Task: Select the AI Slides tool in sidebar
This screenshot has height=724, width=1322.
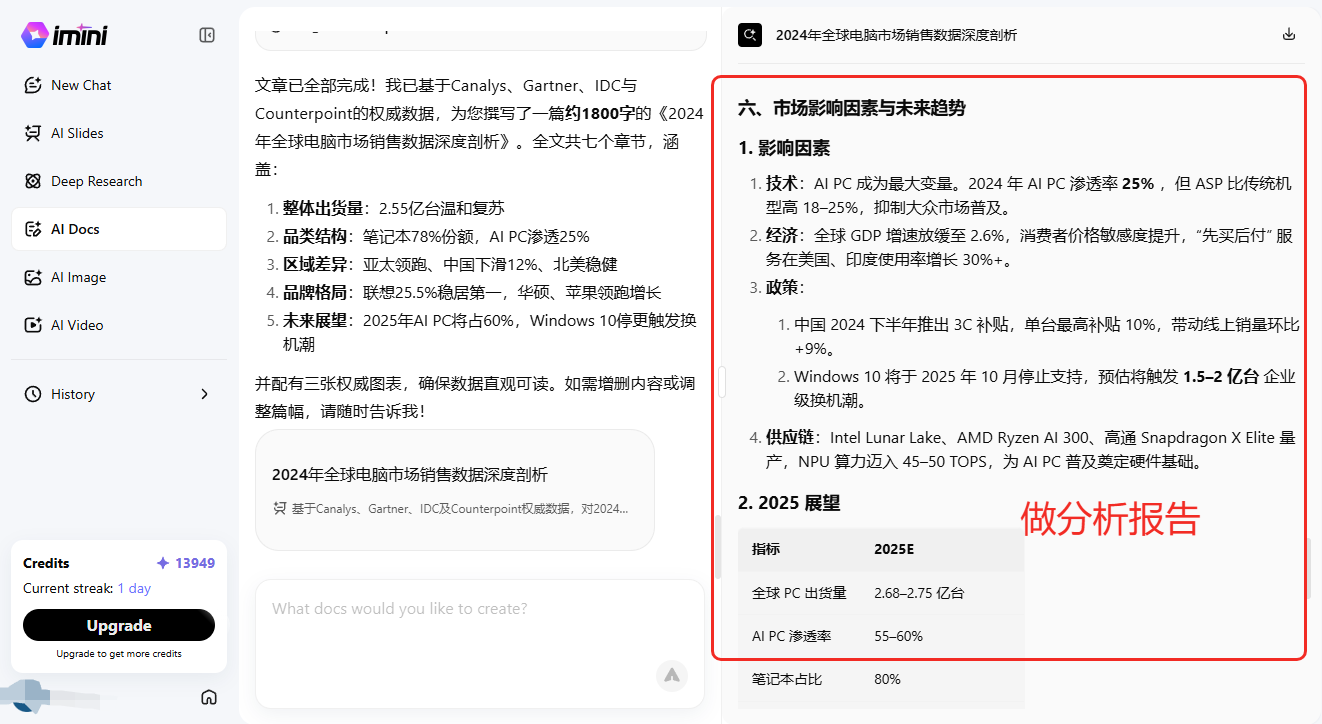Action: 80,133
